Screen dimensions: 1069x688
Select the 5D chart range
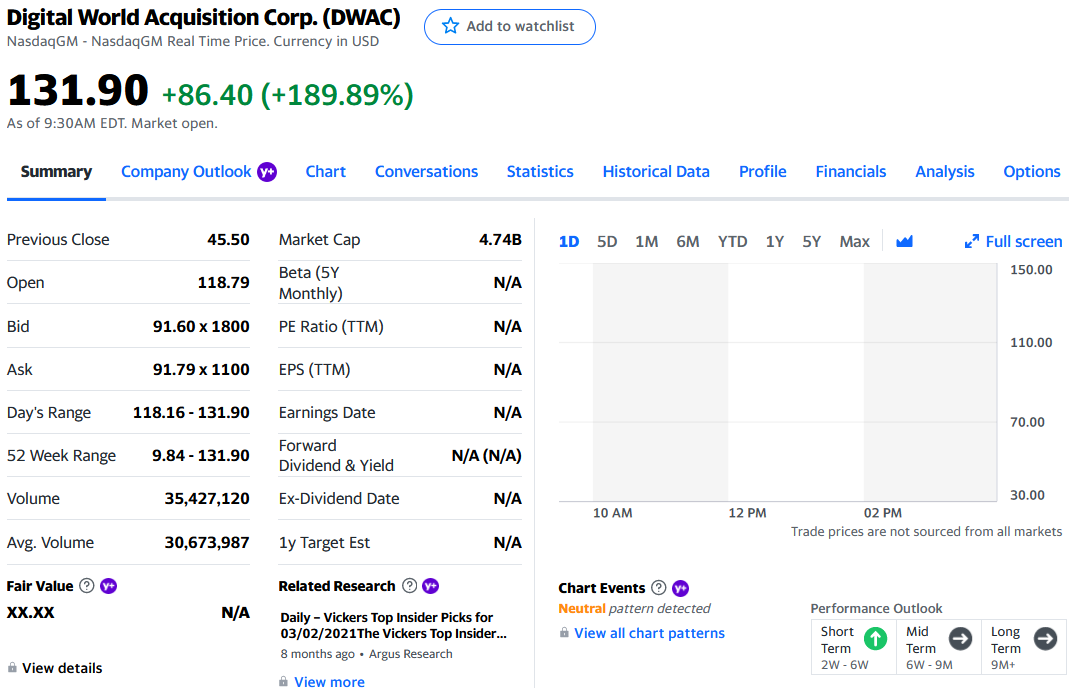[x=607, y=241]
